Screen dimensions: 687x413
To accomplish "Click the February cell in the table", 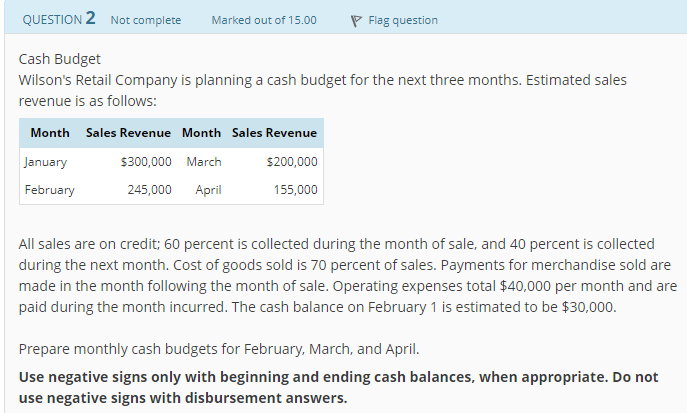I will click(x=50, y=190).
